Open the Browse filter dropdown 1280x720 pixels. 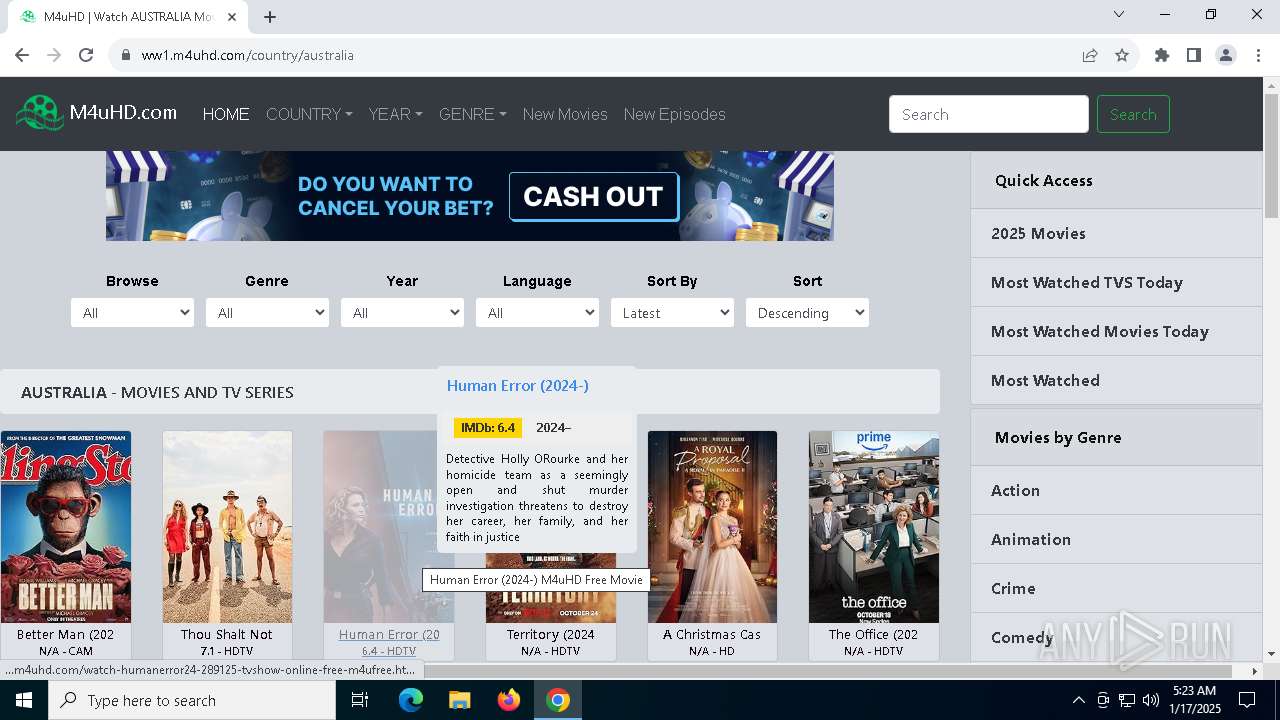(x=132, y=313)
